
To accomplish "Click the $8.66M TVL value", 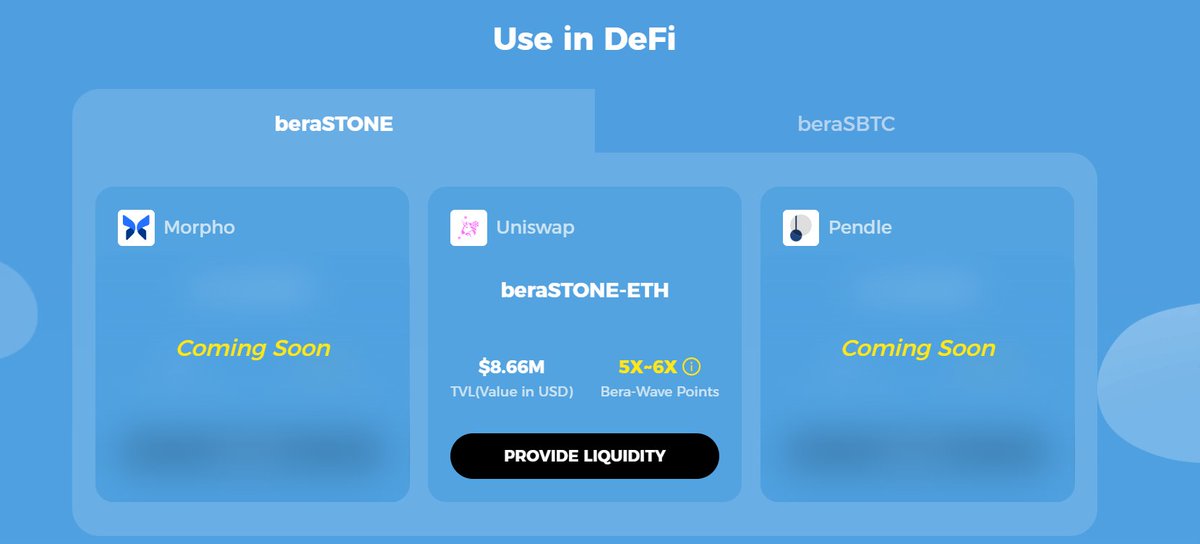I will 511,367.
